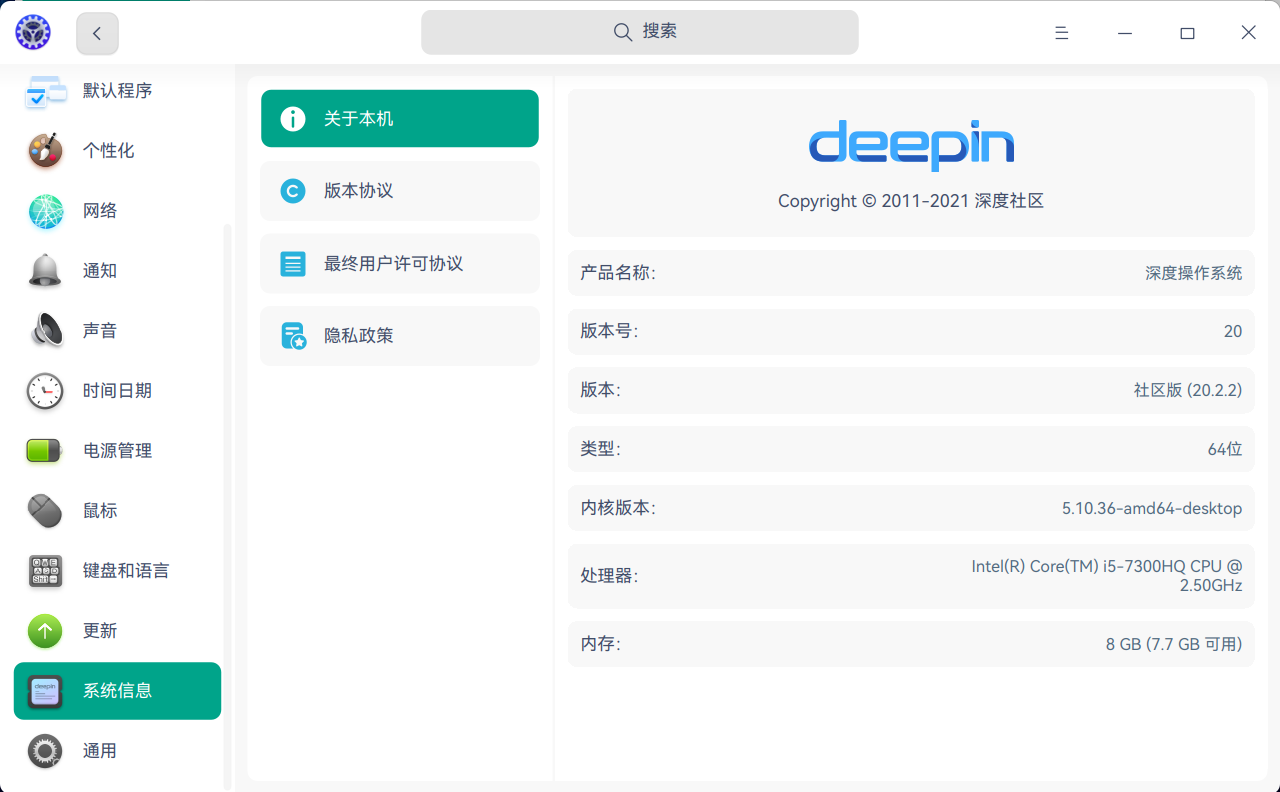Screen dimensions: 1280x792
Task: Open the 电源管理 battery icon
Action: pos(45,451)
